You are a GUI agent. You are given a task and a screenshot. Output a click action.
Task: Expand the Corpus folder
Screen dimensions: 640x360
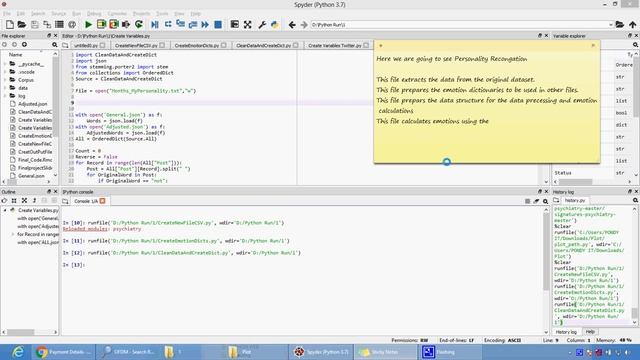(x=5, y=80)
